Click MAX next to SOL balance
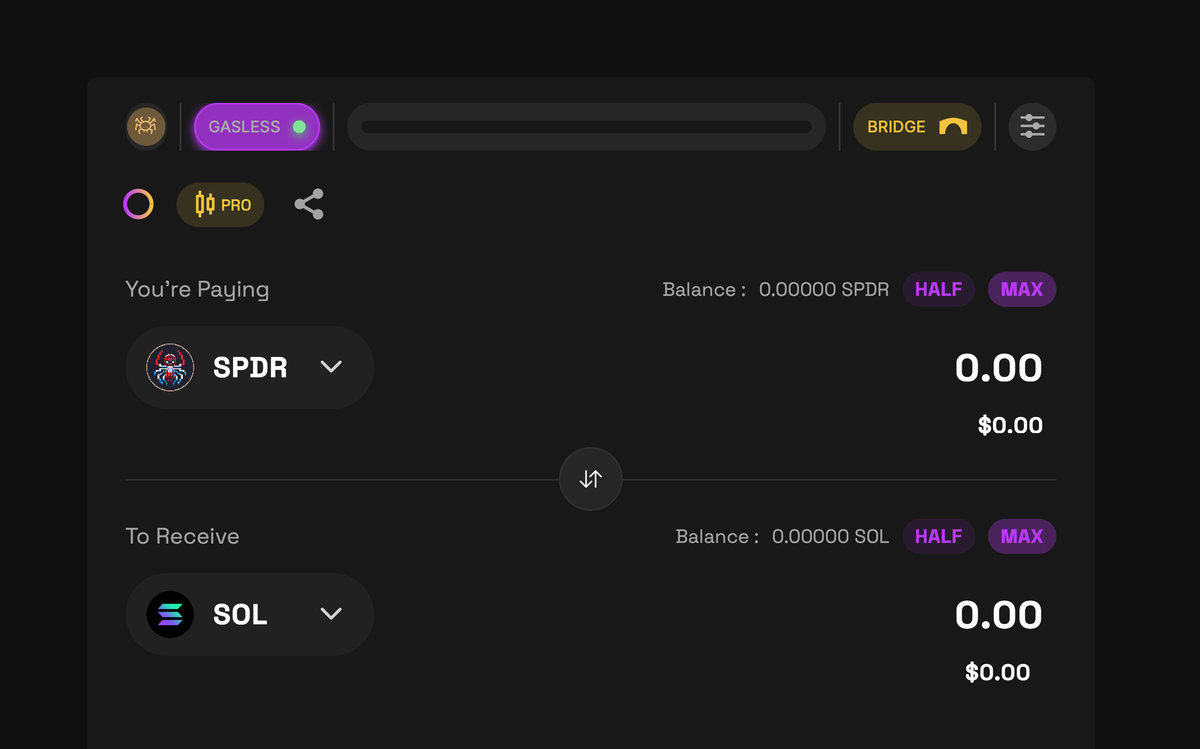 pos(1021,536)
